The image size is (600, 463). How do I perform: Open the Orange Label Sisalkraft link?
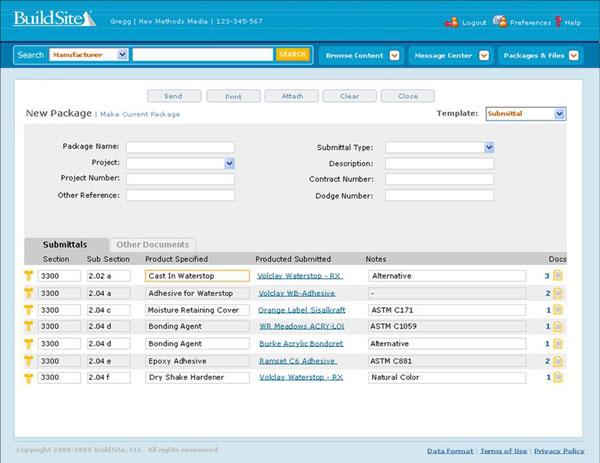(x=302, y=310)
